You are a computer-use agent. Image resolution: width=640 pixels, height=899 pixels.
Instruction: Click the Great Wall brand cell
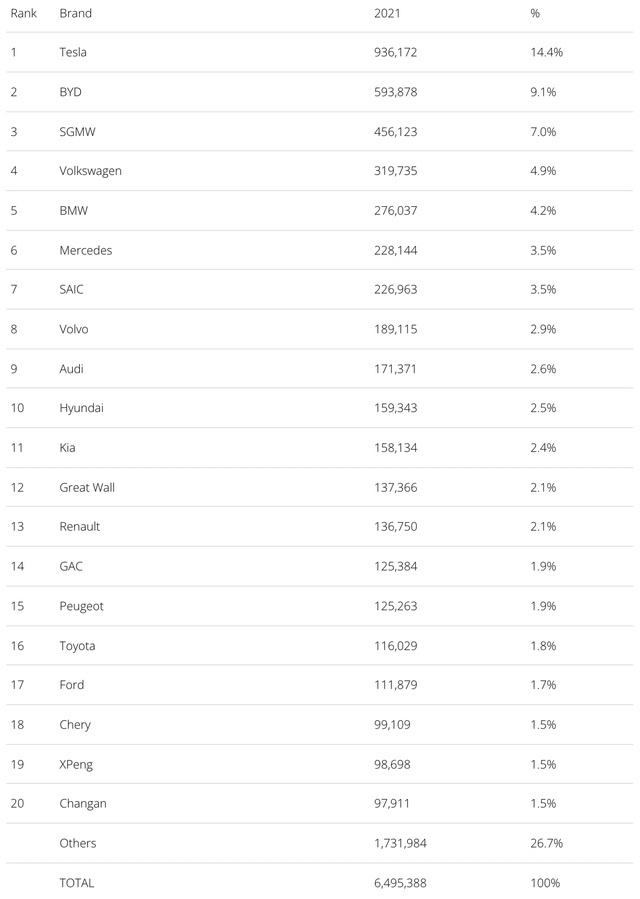(87, 487)
